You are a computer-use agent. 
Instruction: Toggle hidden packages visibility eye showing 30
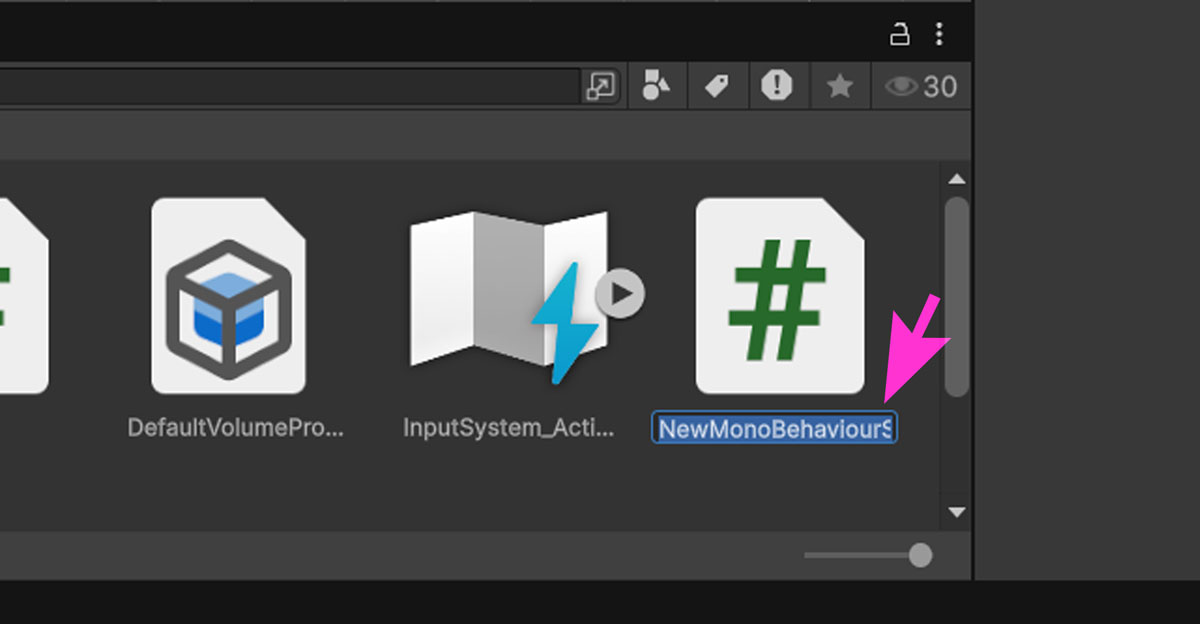point(920,87)
